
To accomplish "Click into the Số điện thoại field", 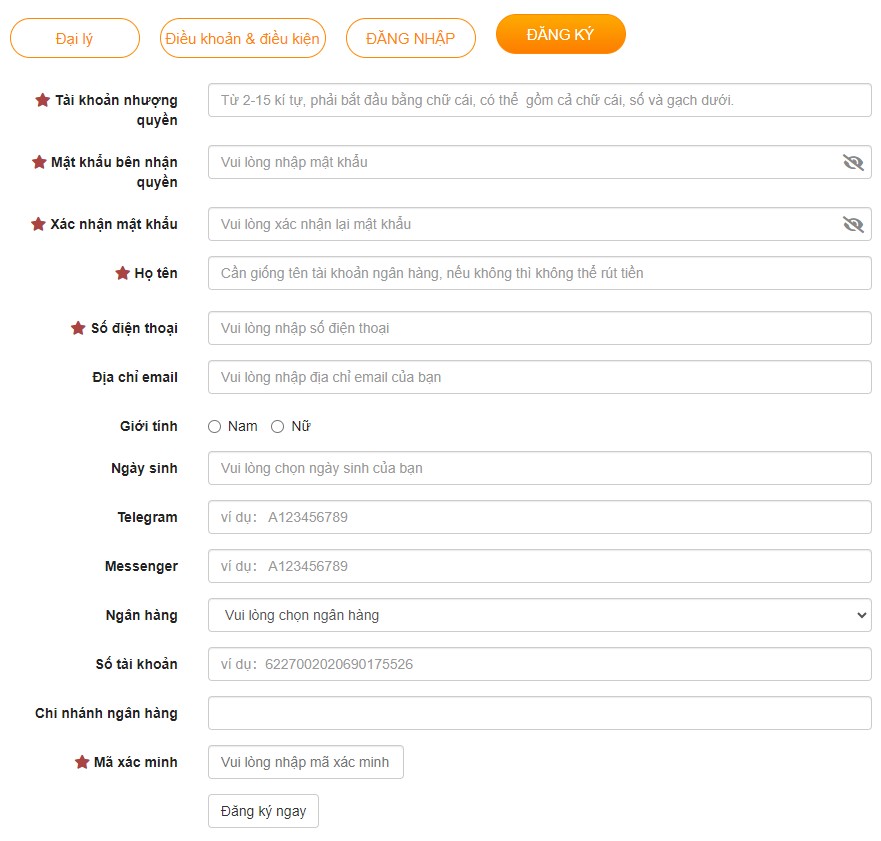I will tap(539, 328).
